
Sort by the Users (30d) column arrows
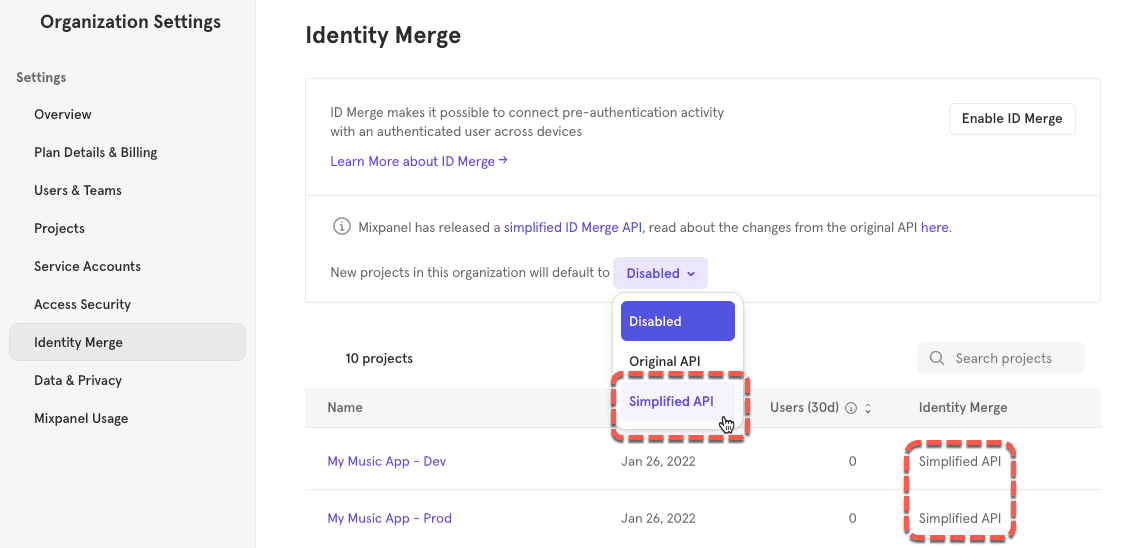coord(868,408)
